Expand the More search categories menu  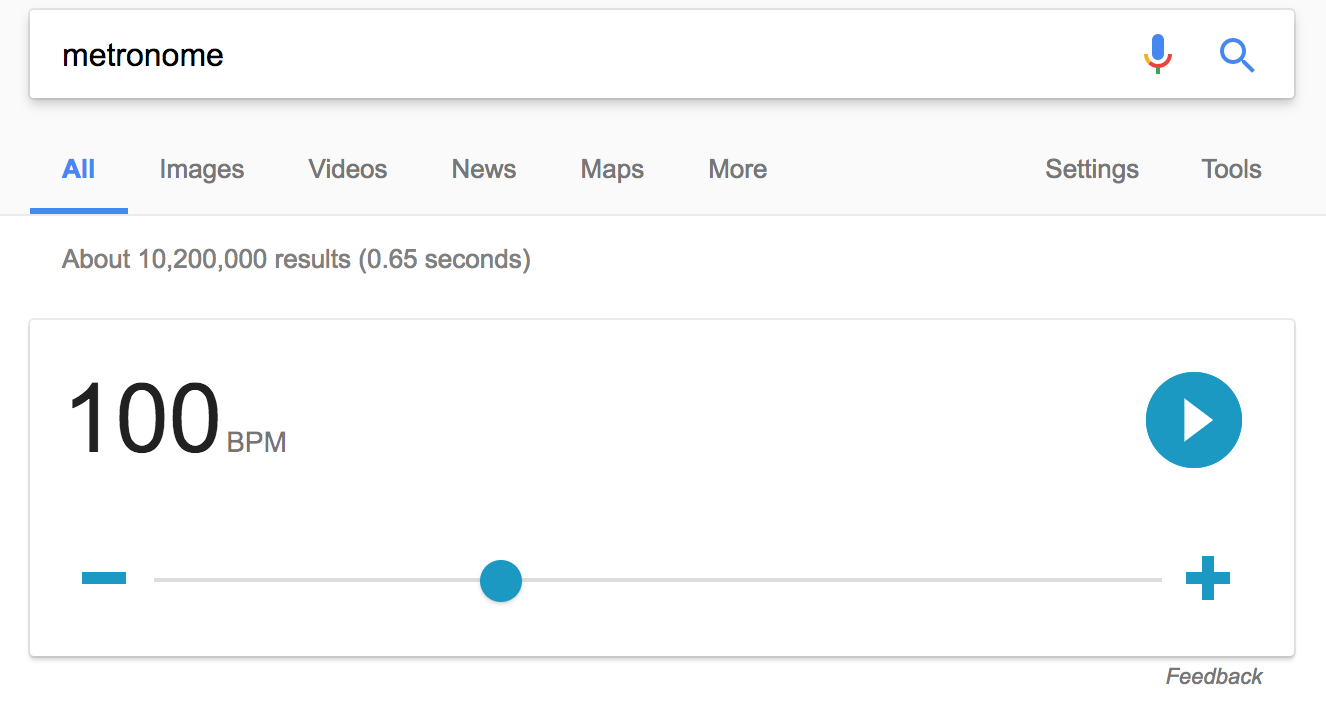point(738,169)
